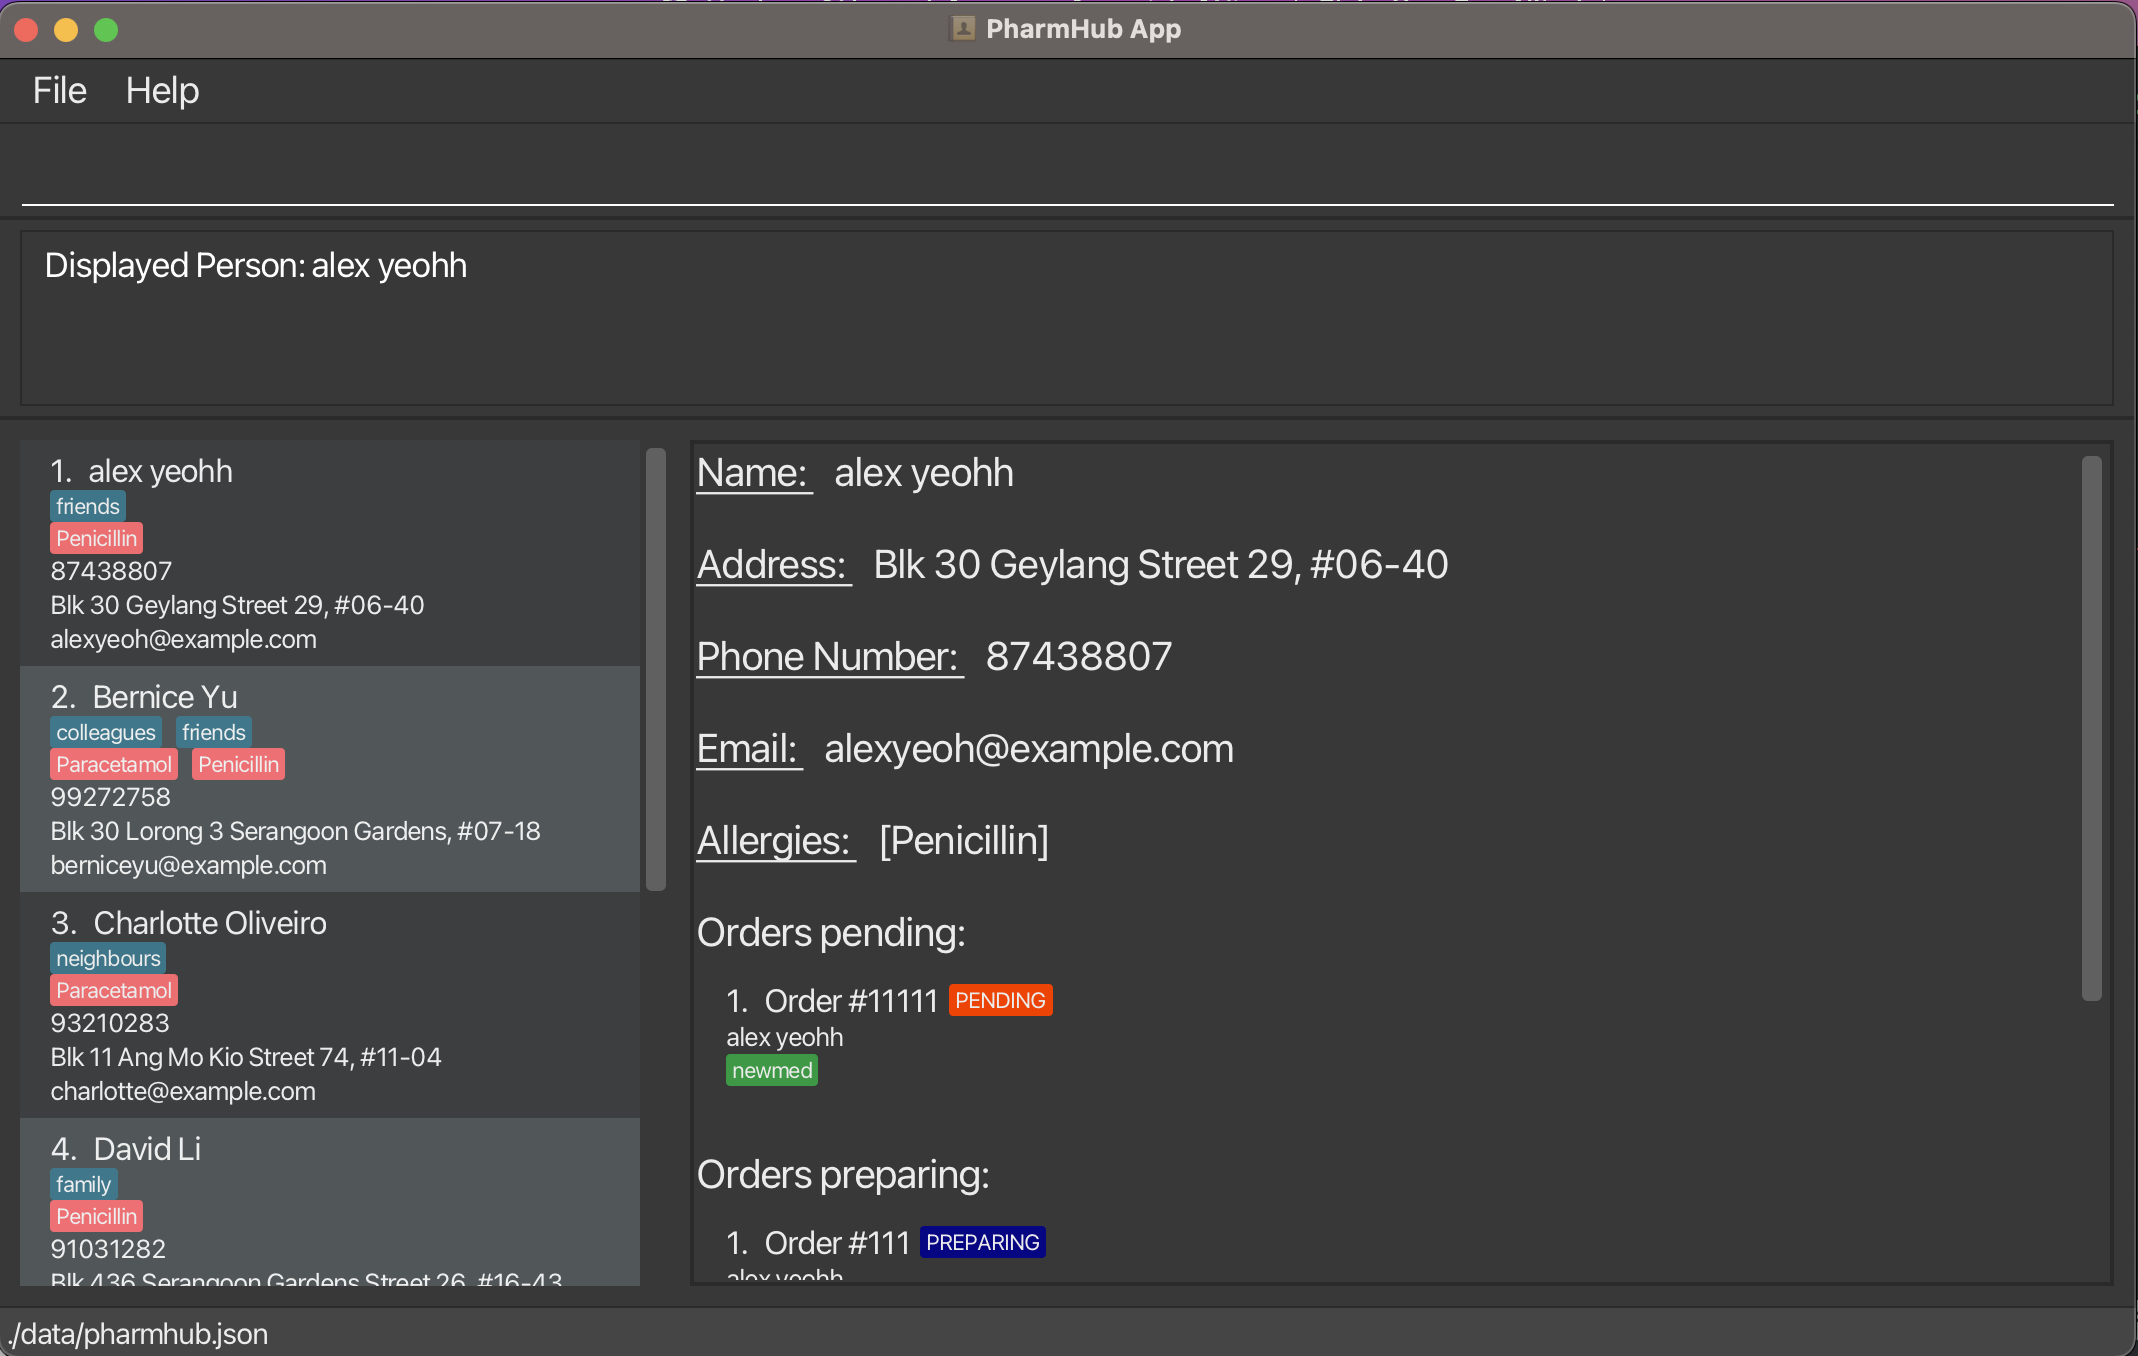Viewport: 2138px width, 1356px height.
Task: Click the newmed medicine tag
Action: (x=771, y=1071)
